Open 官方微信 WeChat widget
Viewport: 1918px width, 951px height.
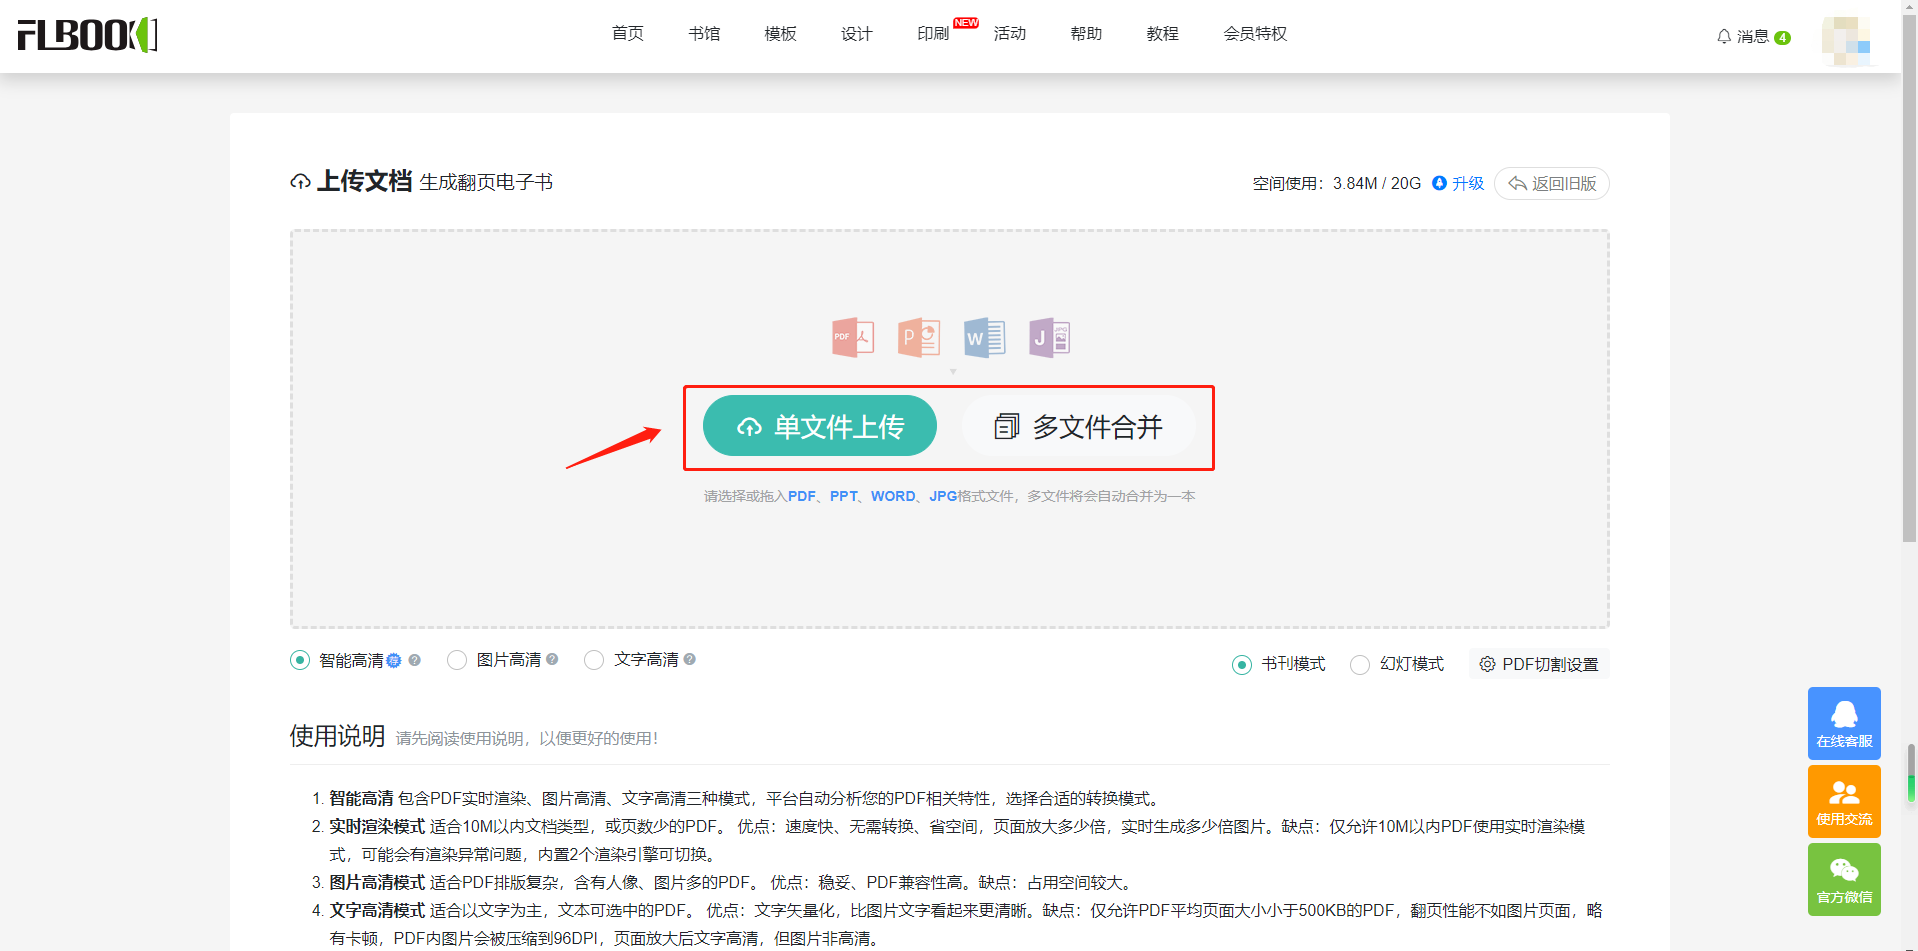tap(1844, 879)
